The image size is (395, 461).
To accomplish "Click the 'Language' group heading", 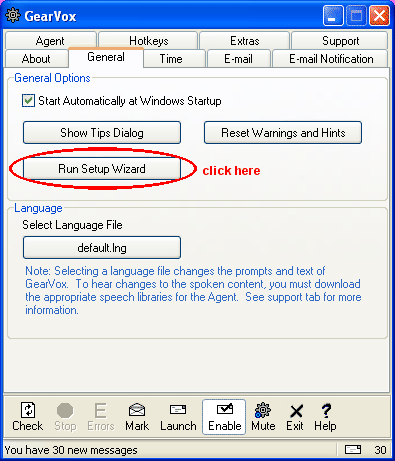I will pyautogui.click(x=38, y=208).
